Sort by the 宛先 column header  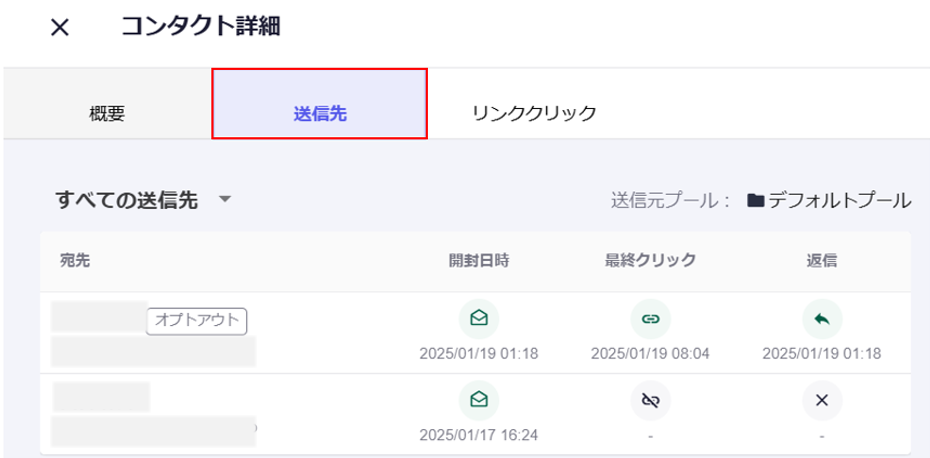point(75,260)
